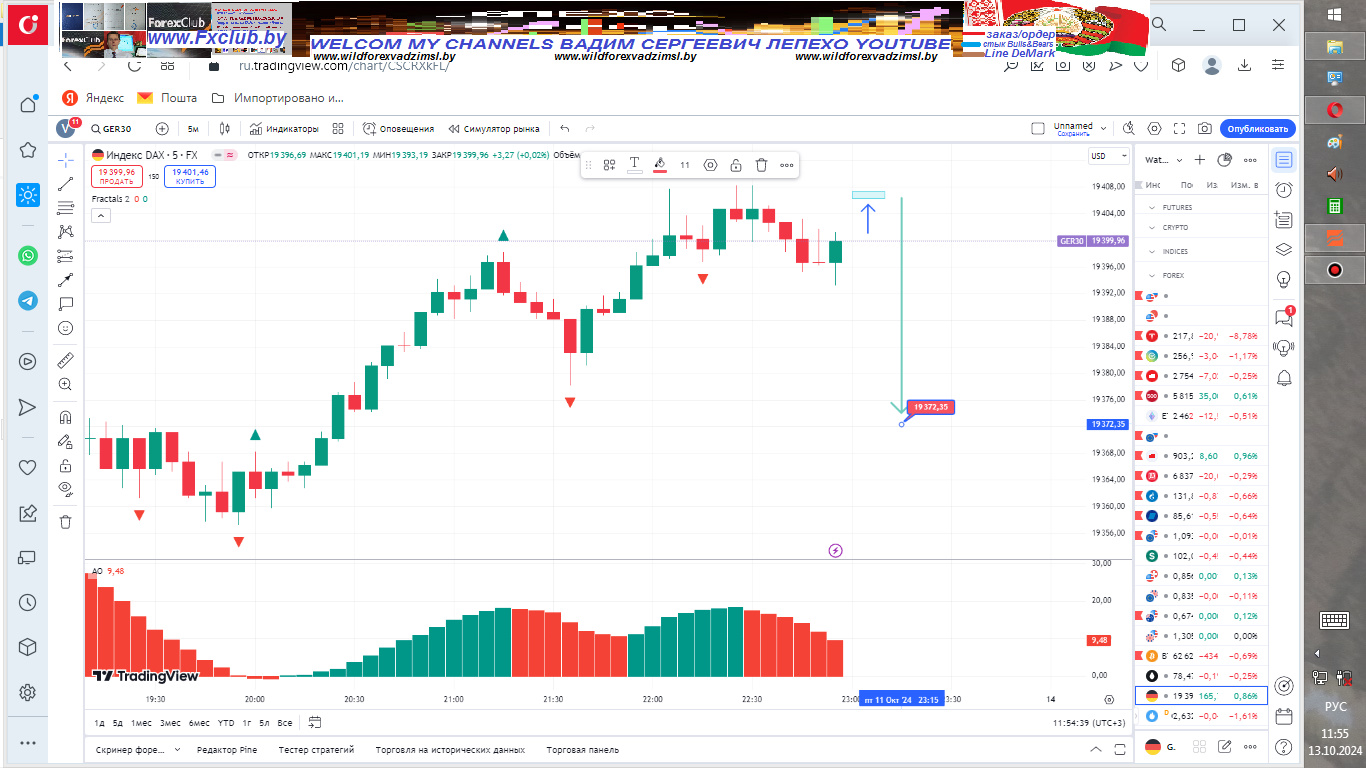The height and width of the screenshot is (768, 1366).
Task: Add symbol to compare with plus
Action: tap(162, 129)
